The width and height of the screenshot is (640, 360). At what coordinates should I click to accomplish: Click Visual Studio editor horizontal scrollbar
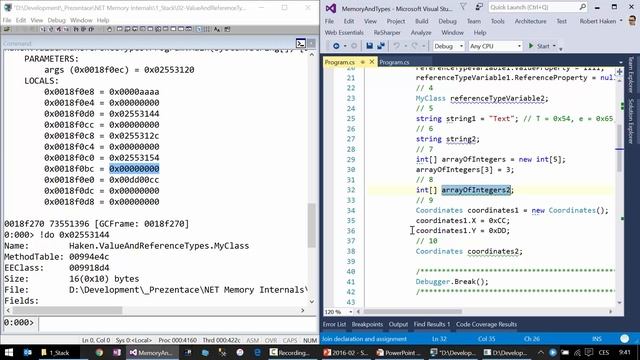412,312
